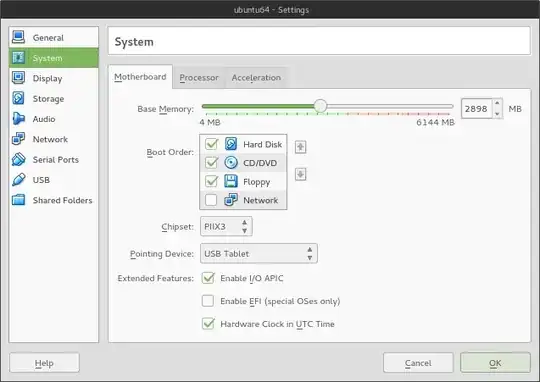This screenshot has width=540, height=382.
Task: Click the Base Memory slider handle
Action: pos(320,106)
